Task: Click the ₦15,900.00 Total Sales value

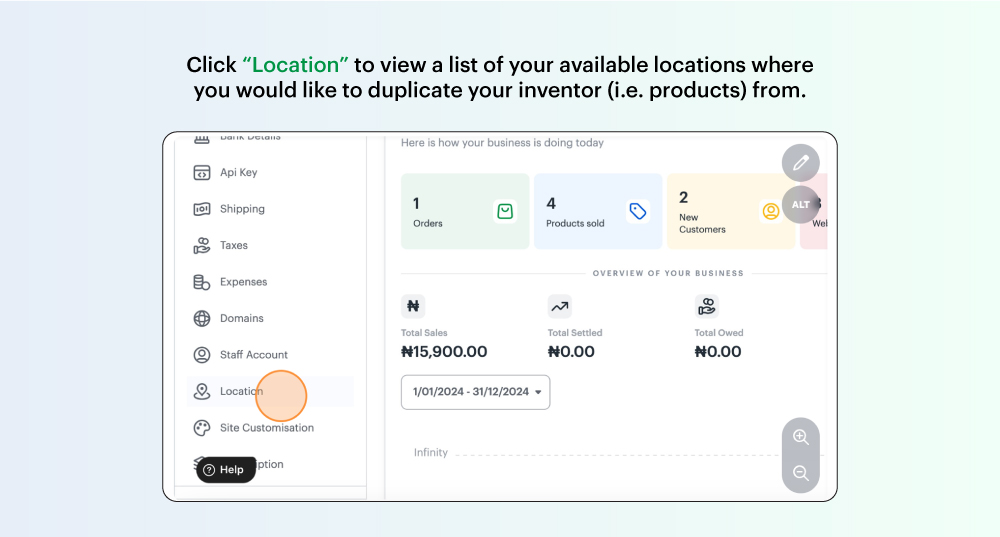Action: (444, 351)
